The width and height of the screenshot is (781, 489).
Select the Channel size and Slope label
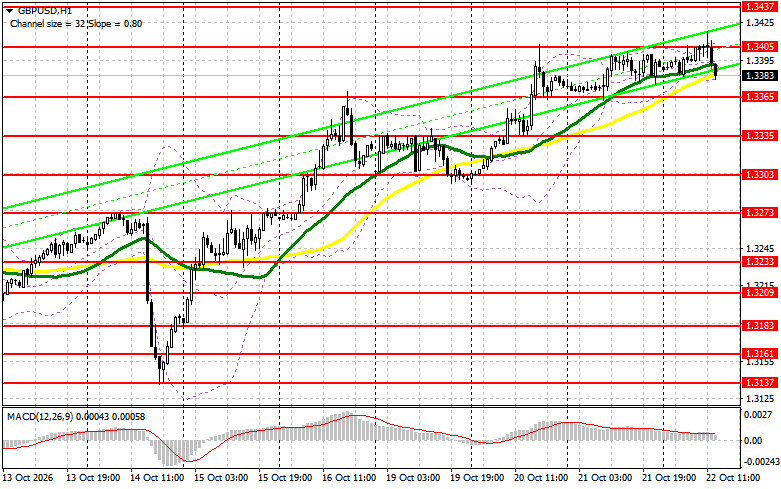[x=76, y=23]
